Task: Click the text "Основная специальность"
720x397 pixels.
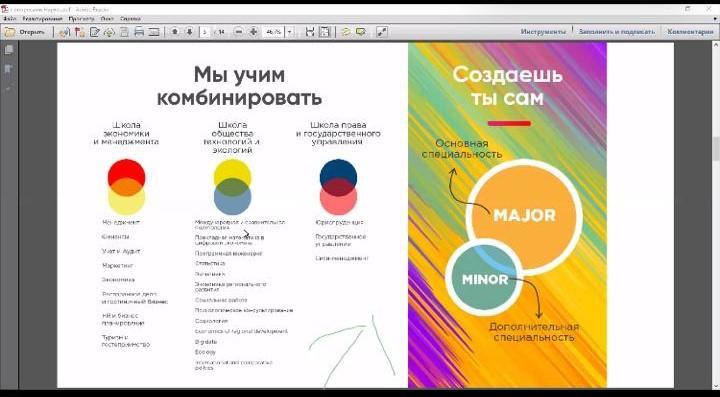Action: (462, 149)
